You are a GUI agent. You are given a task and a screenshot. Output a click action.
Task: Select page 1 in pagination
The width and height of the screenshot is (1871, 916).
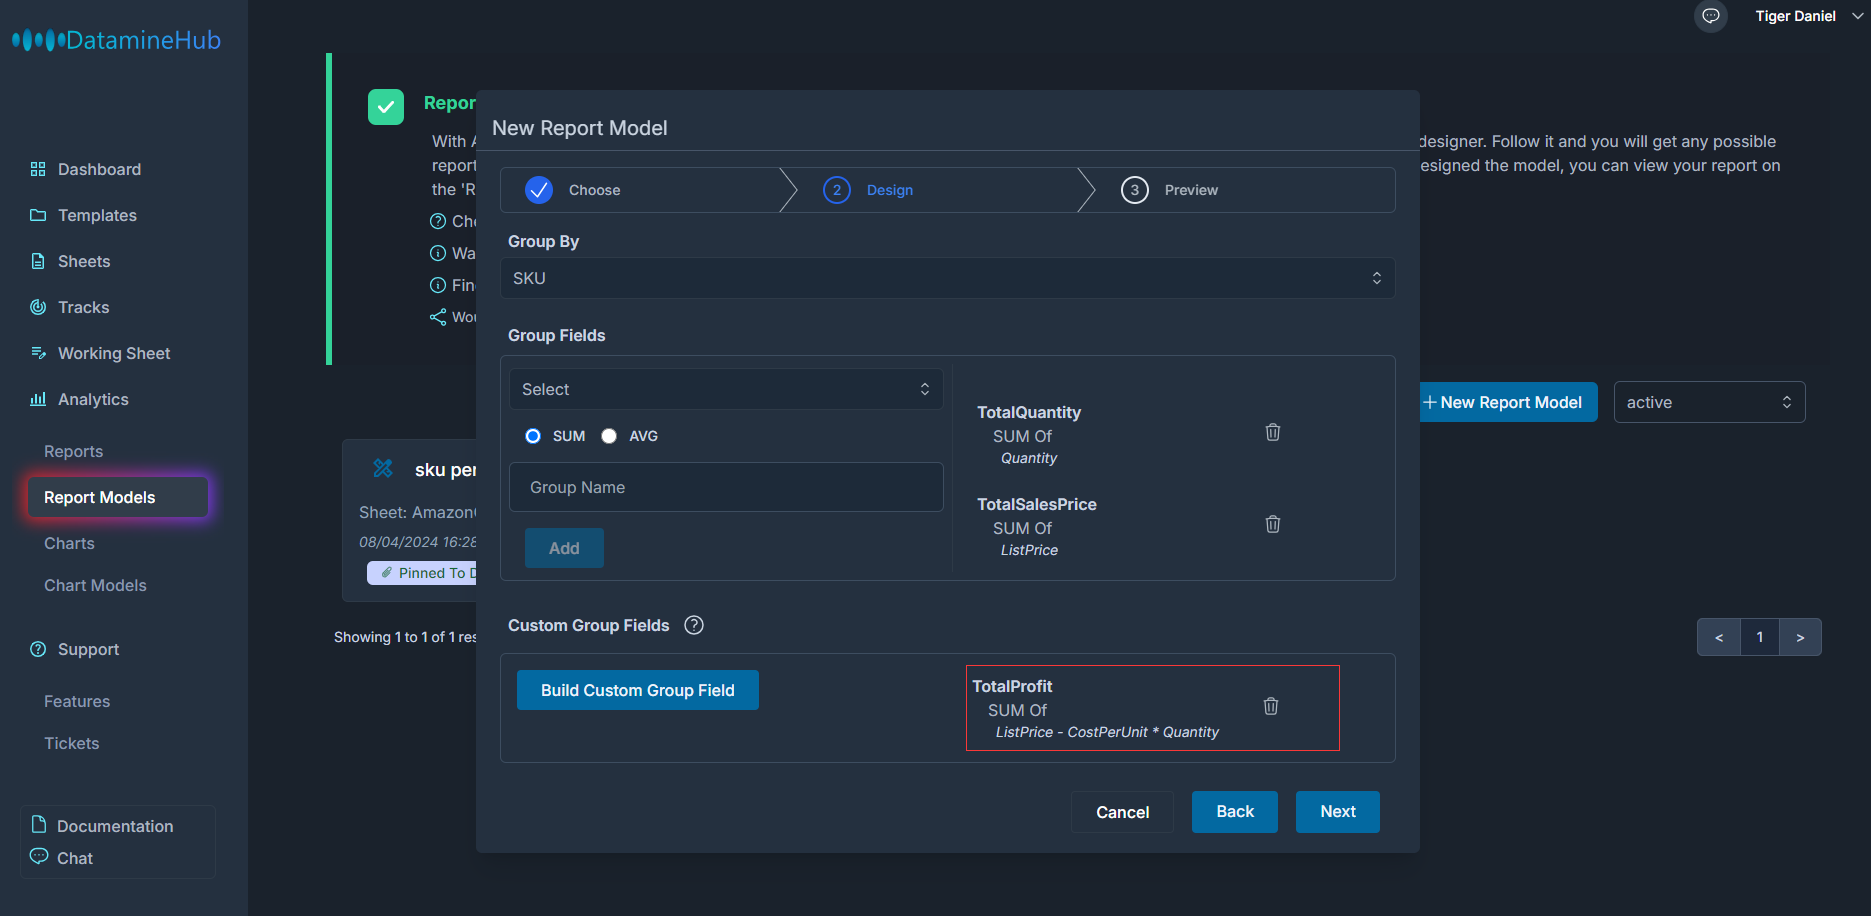point(1760,637)
